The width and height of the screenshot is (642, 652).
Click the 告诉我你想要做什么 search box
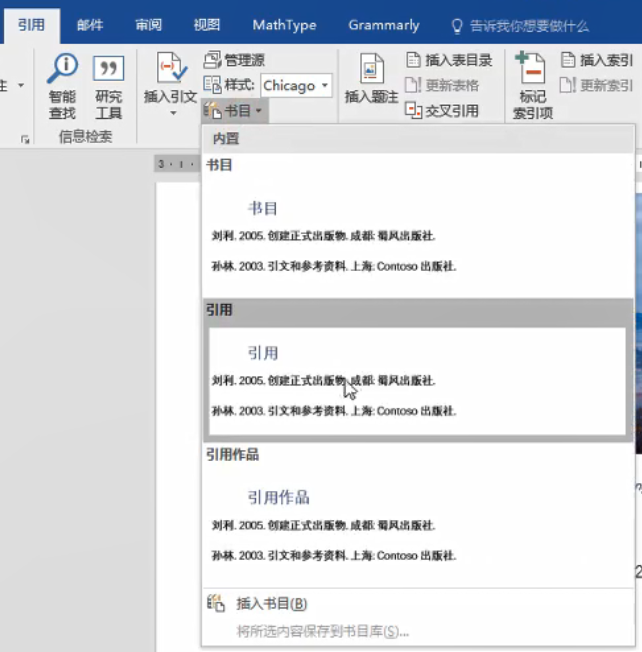[529, 26]
